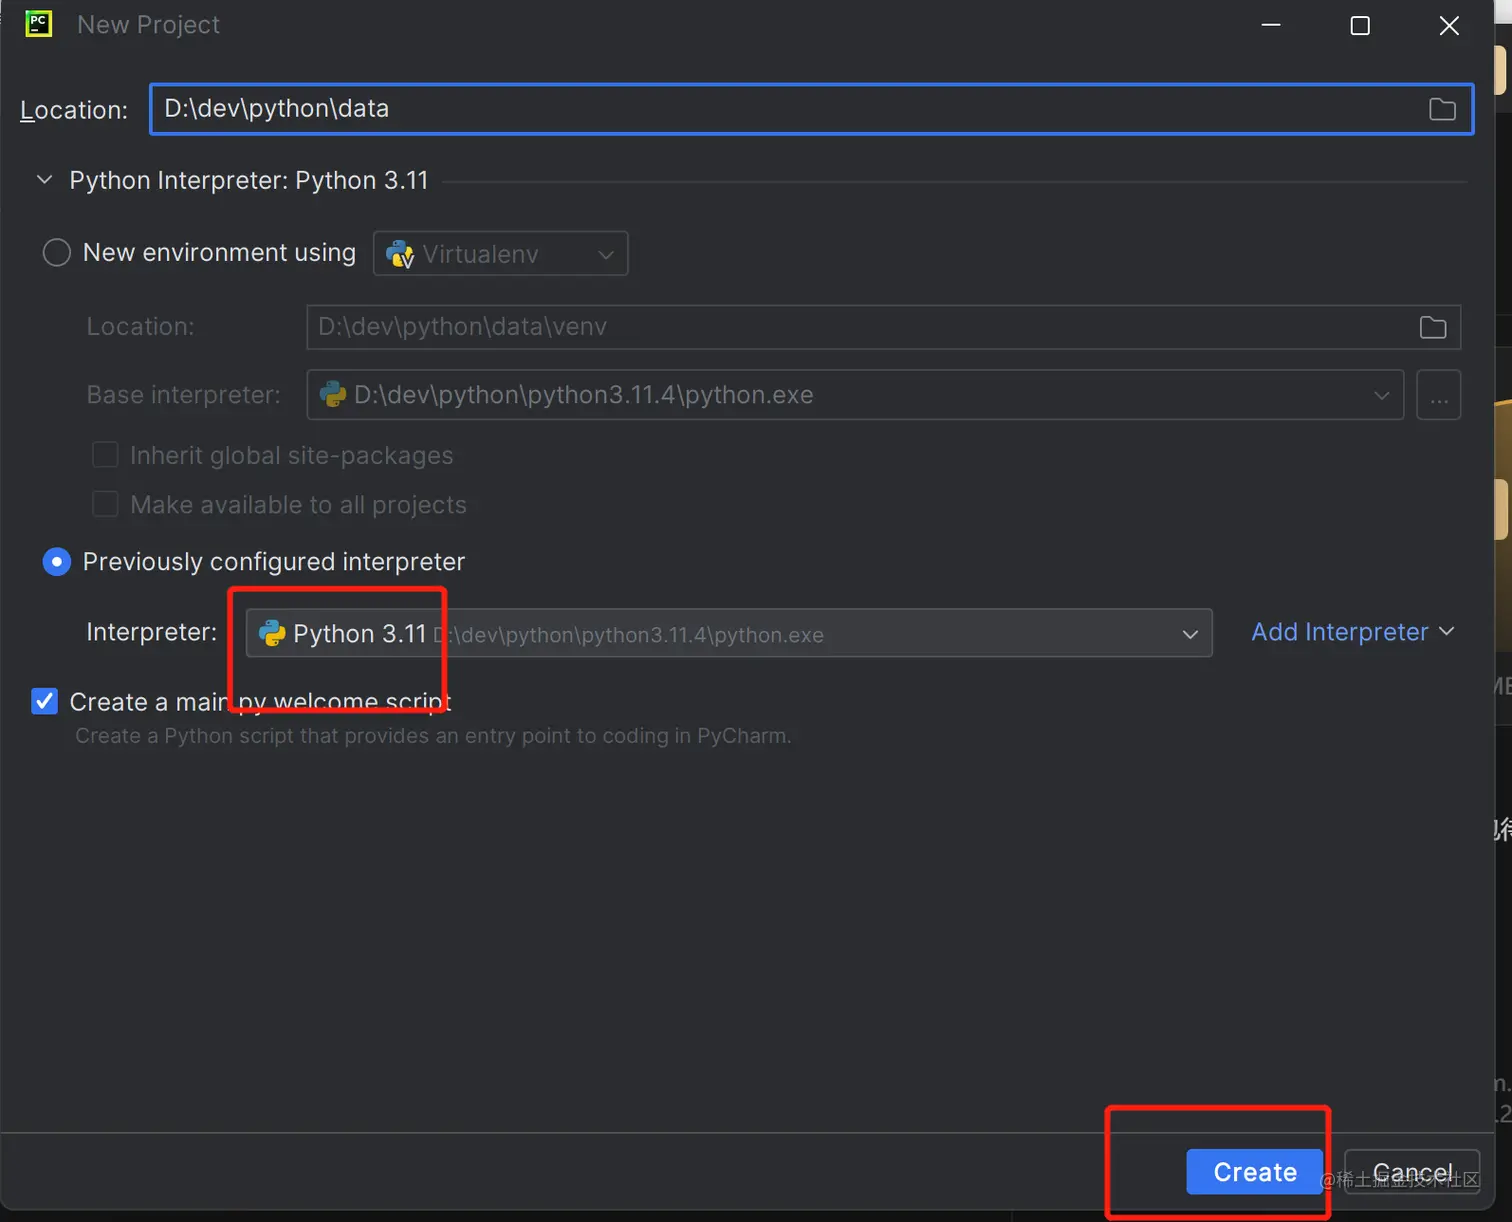Image resolution: width=1512 pixels, height=1222 pixels.
Task: Open the Virtualenv environment type dropdown
Action: point(501,254)
